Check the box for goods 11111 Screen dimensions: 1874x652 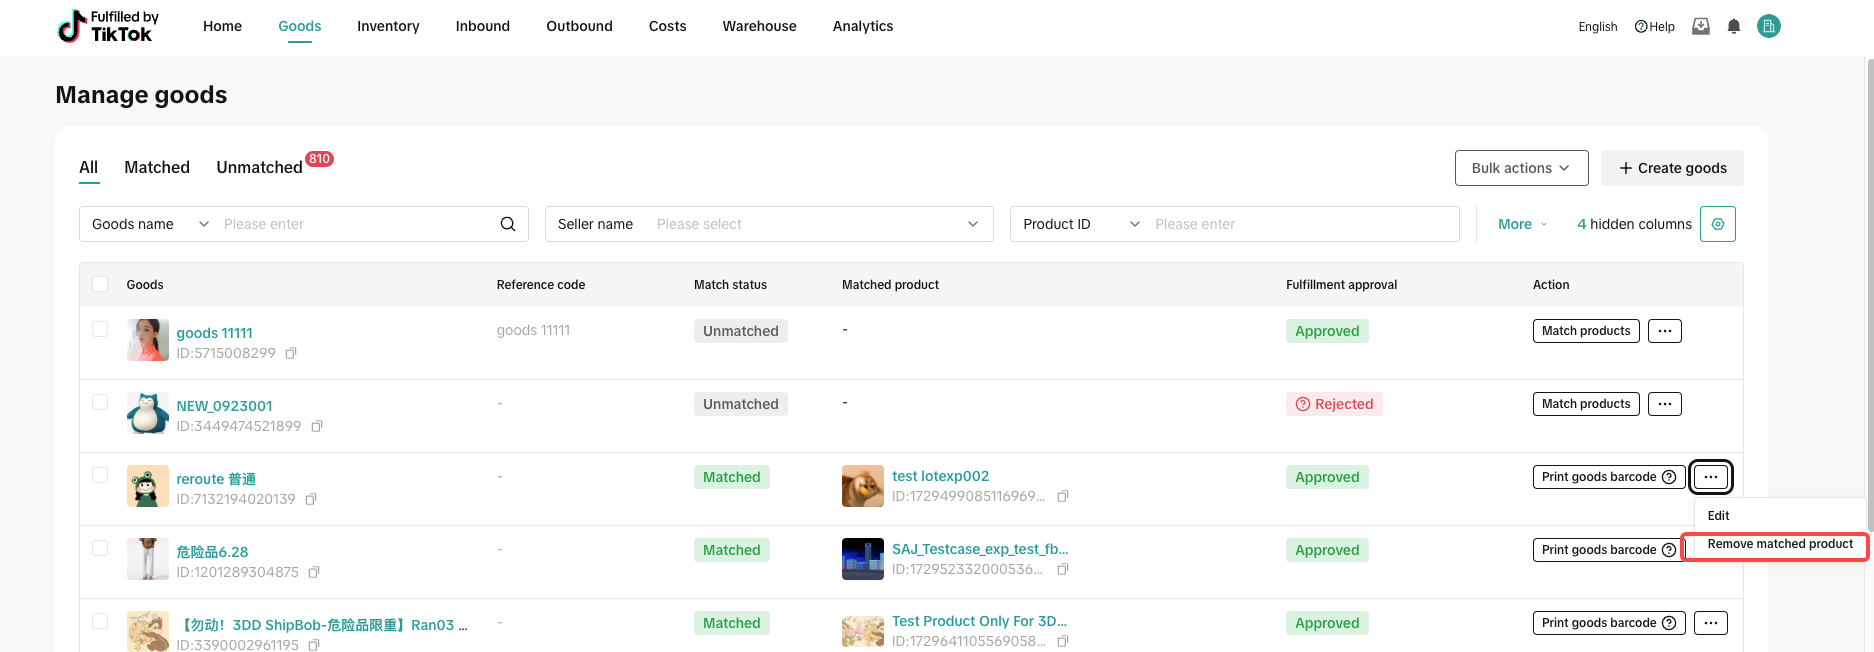tap(100, 329)
